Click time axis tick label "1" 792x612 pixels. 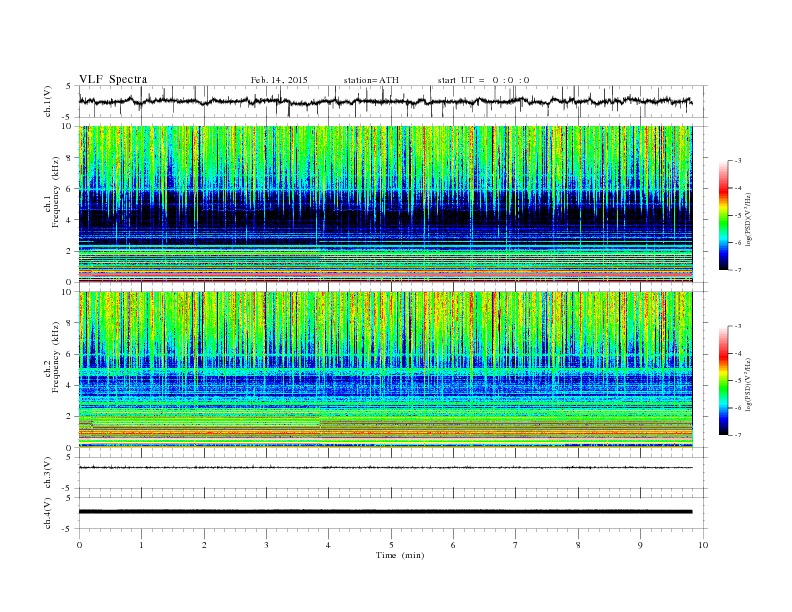[142, 545]
